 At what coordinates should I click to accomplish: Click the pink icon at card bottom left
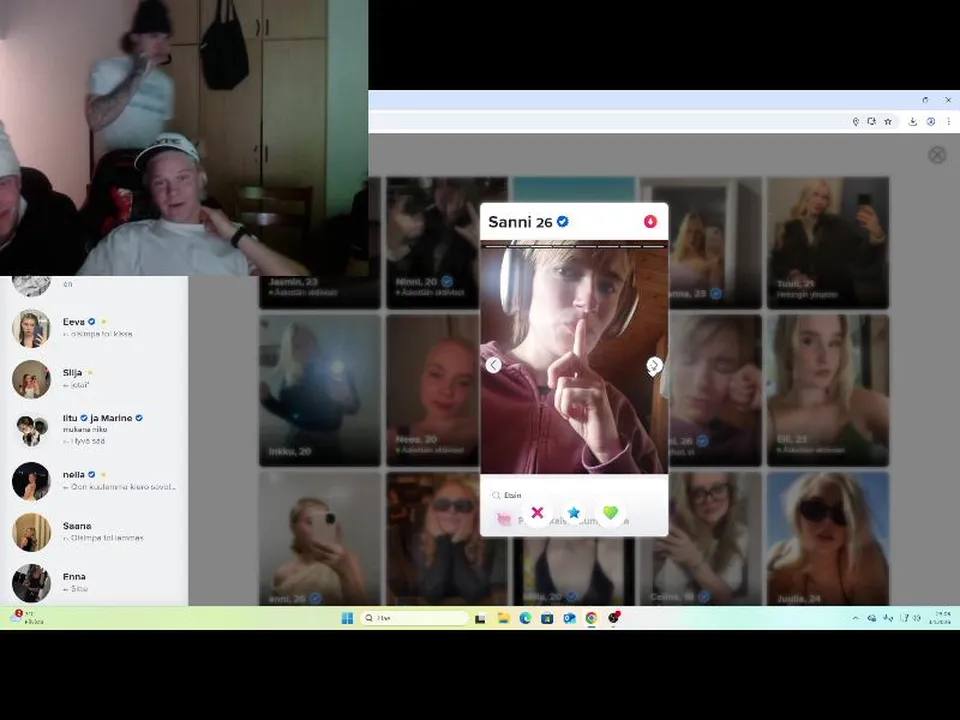(503, 519)
